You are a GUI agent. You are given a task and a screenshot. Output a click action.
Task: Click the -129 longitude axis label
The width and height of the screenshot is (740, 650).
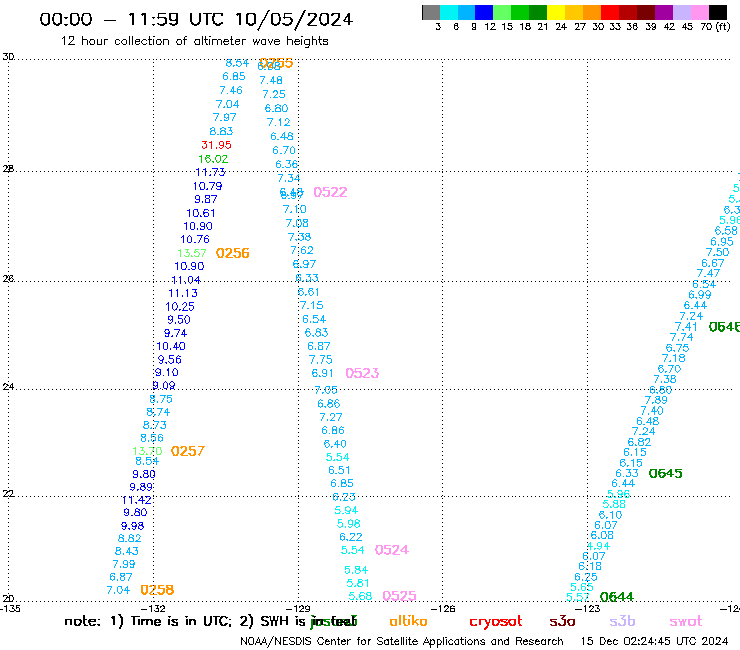point(298,608)
